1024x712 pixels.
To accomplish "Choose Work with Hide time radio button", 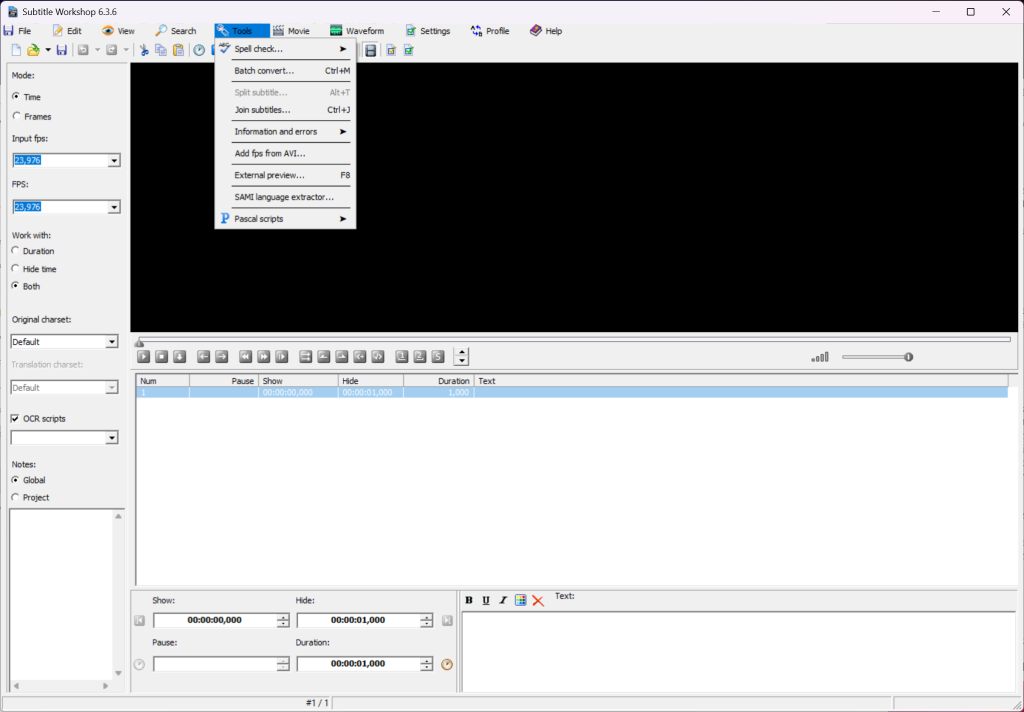I will 16,268.
